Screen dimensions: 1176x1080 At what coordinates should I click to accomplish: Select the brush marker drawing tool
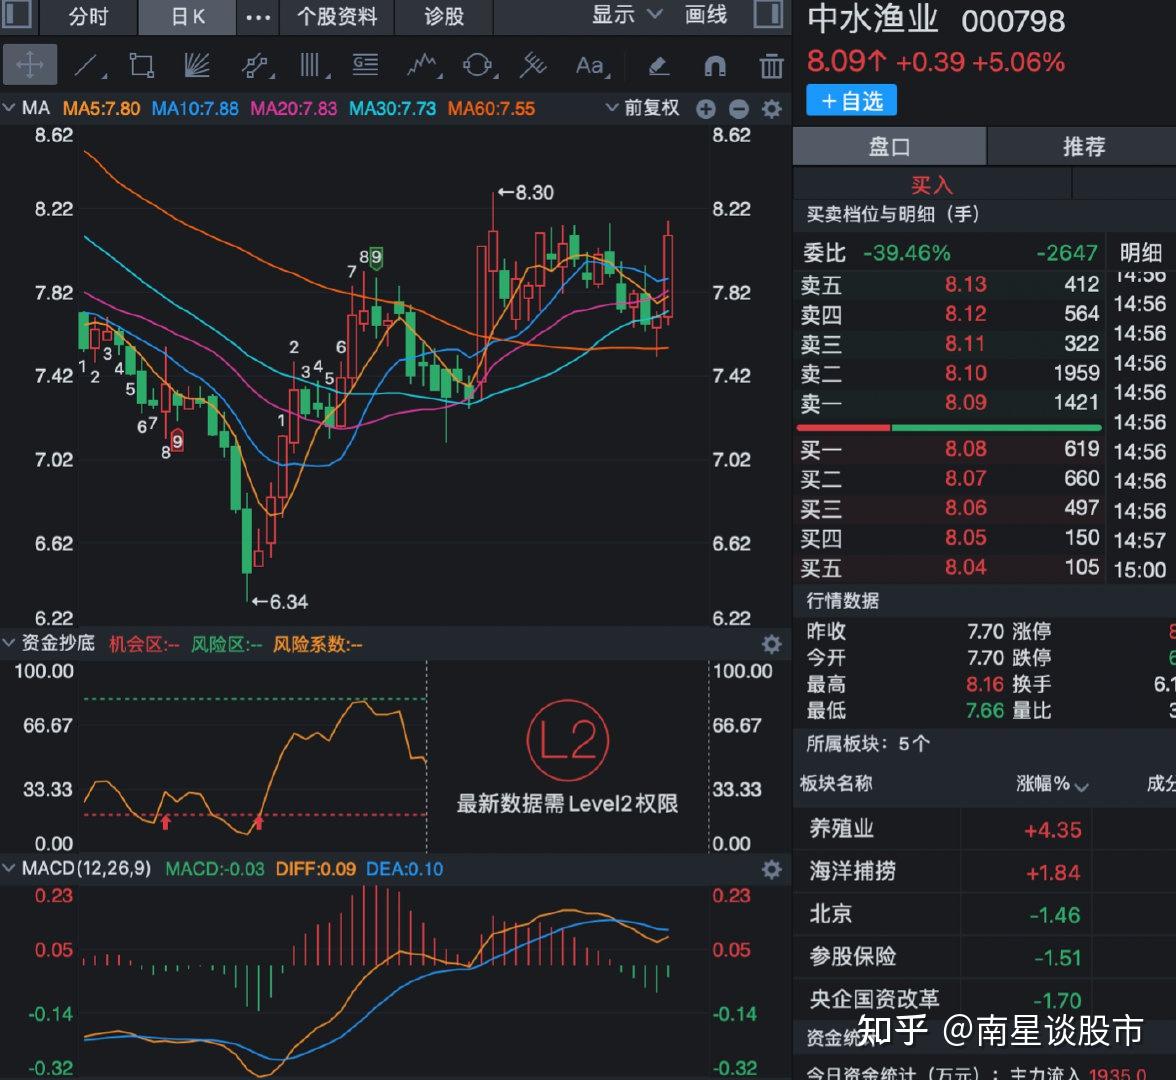point(658,64)
